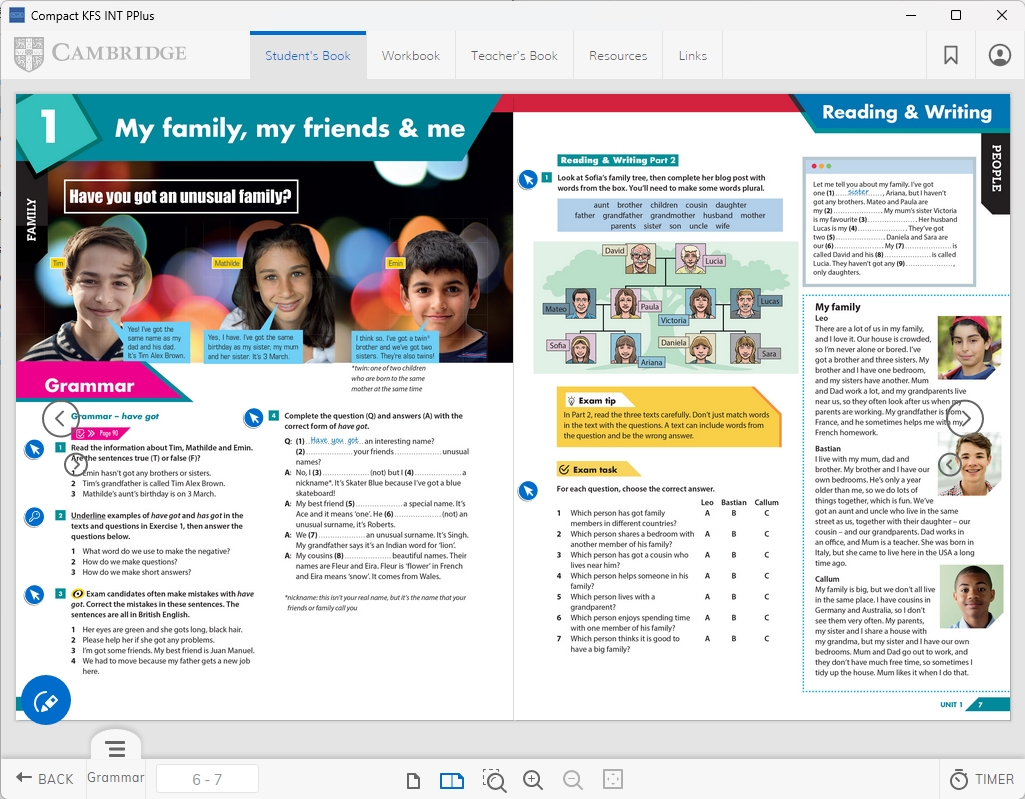Go to previous page with left arrow
The height and width of the screenshot is (799, 1025).
pos(60,418)
